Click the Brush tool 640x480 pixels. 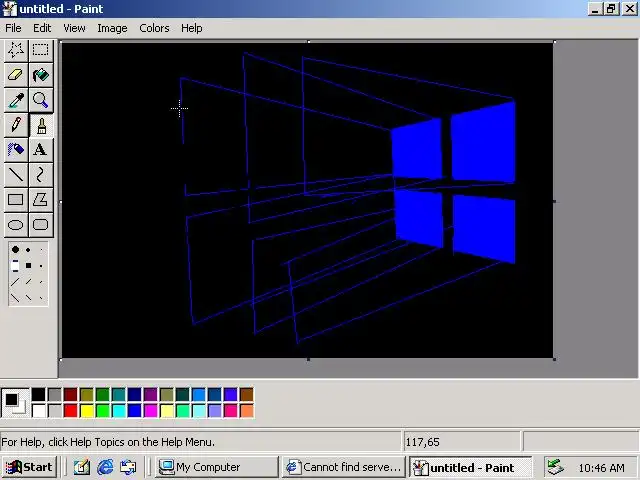(40, 125)
